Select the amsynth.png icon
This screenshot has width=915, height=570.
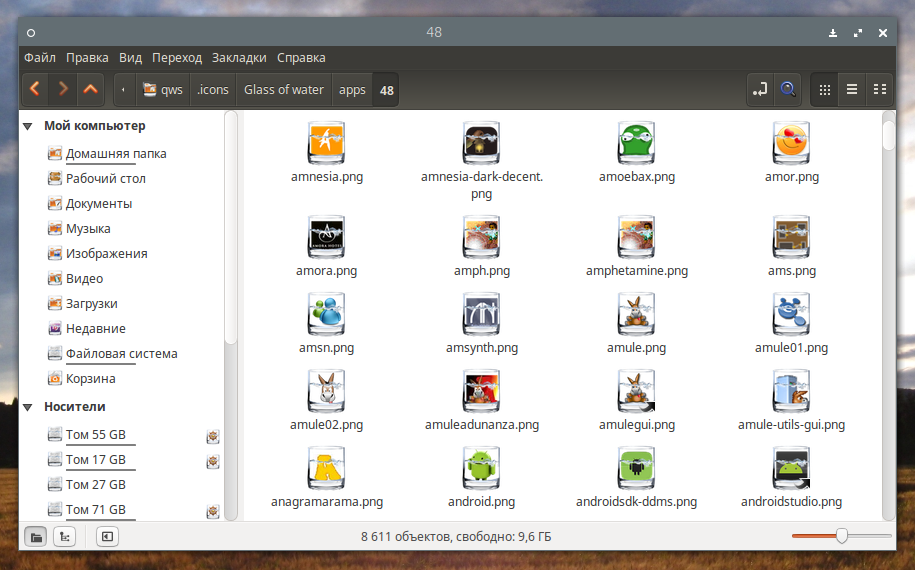coord(481,314)
